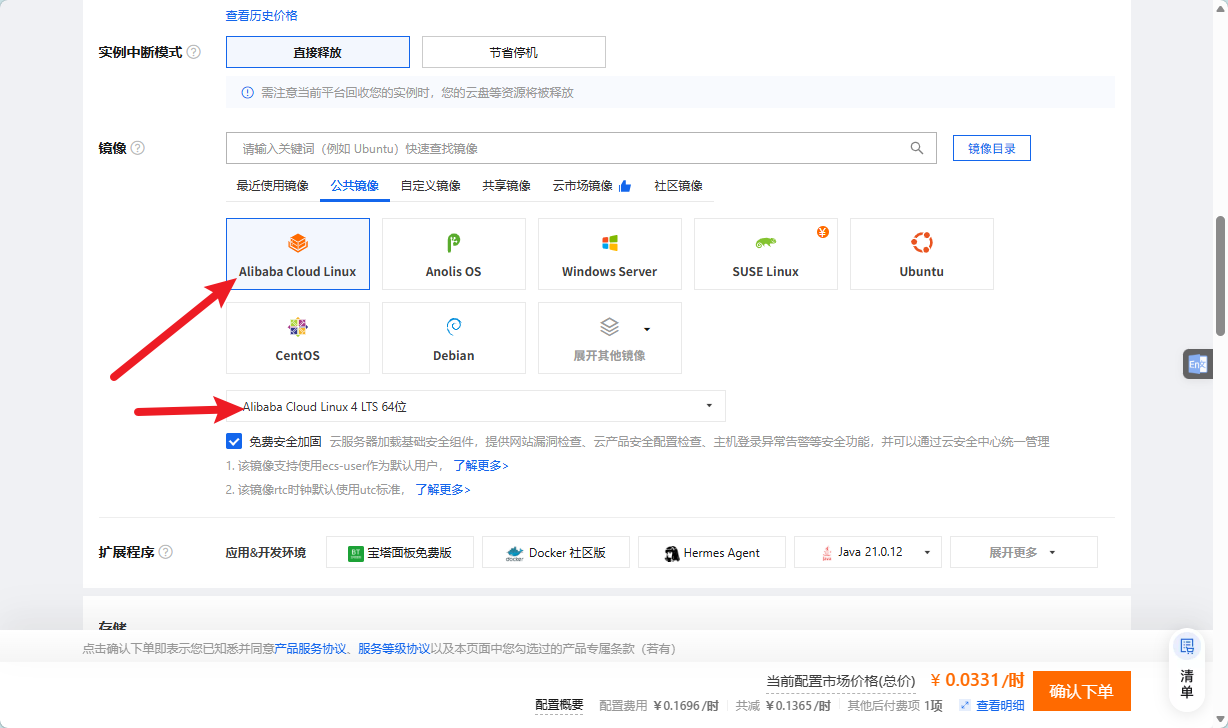Select the Hermes Agent extension

[x=712, y=552]
